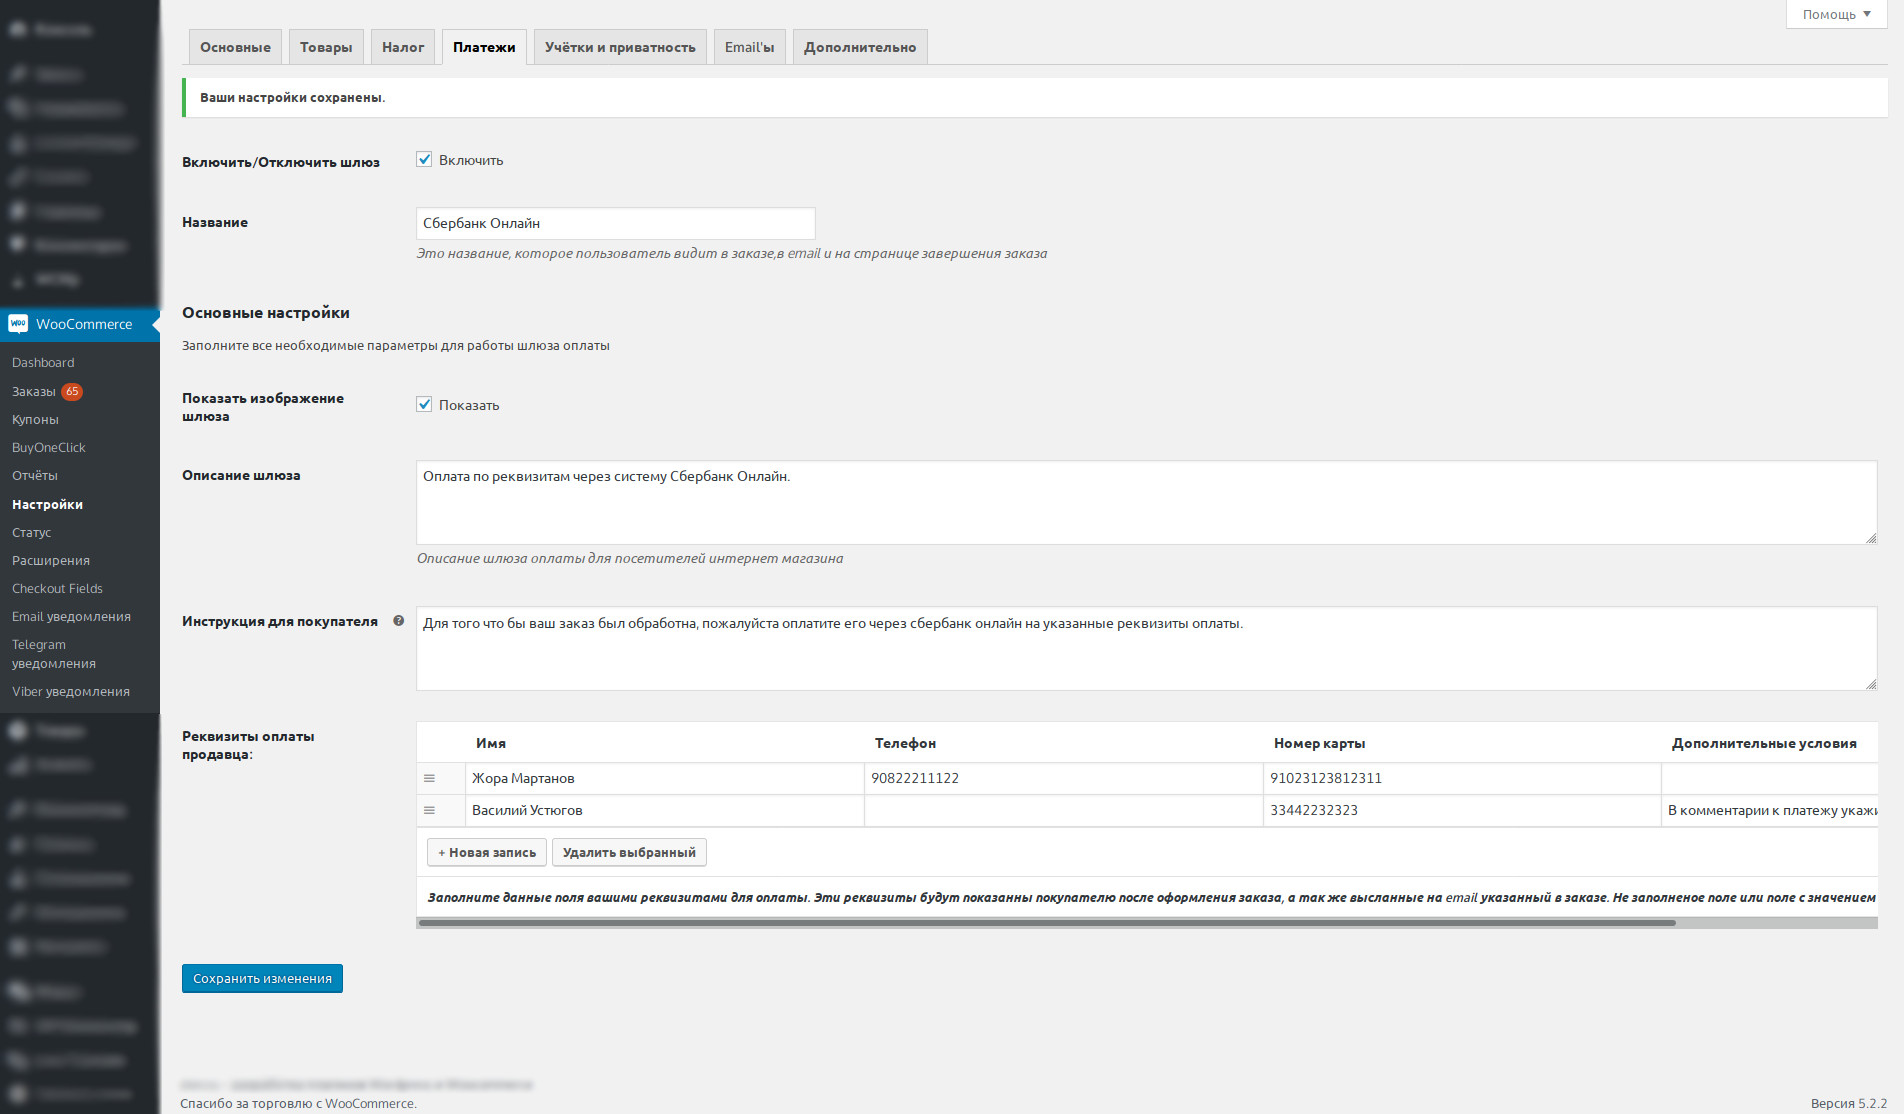Viewport: 1904px width, 1114px height.
Task: Click the orders count badge showing 65
Action: (72, 391)
